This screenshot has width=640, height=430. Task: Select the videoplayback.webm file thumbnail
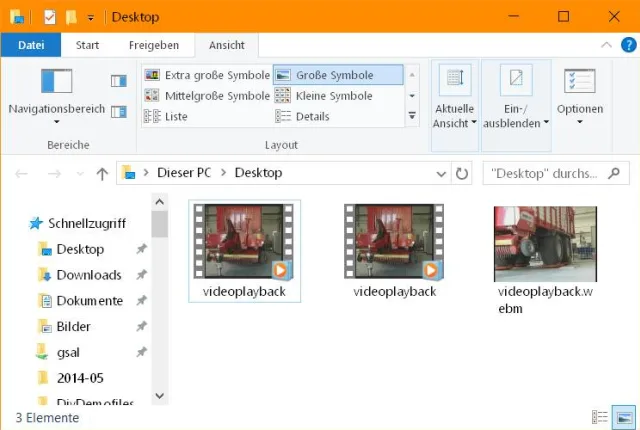(545, 244)
